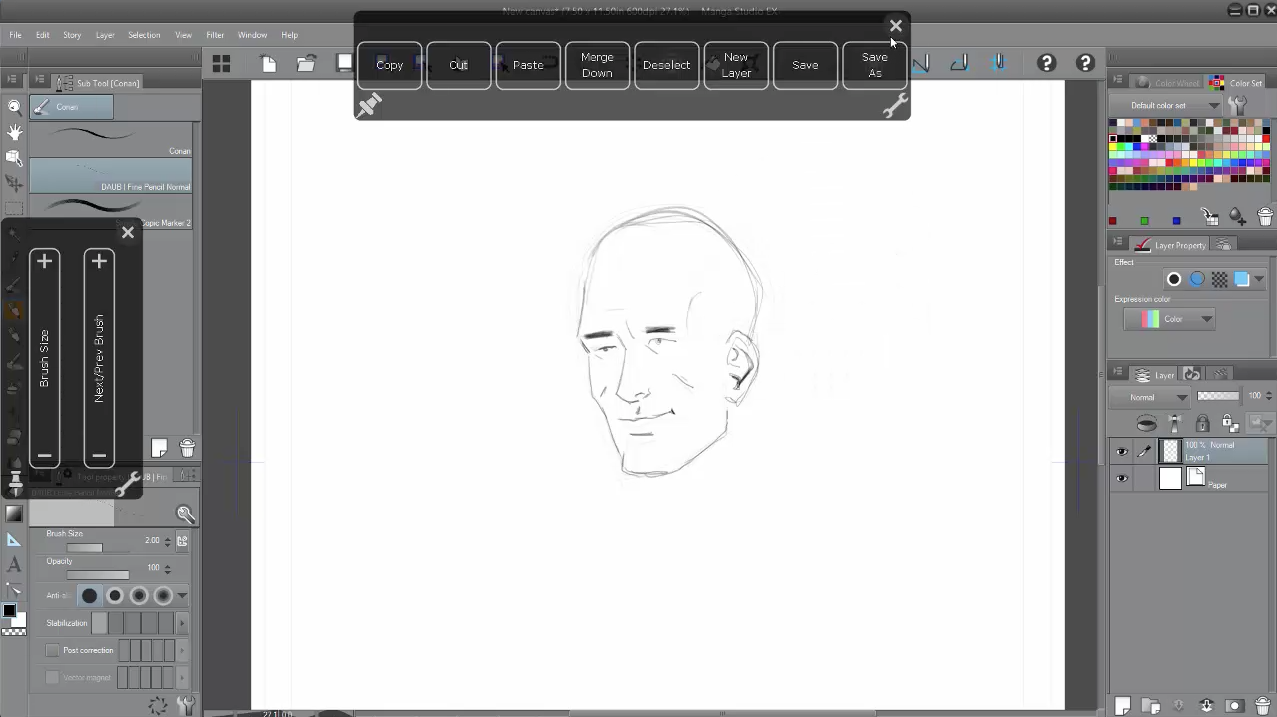
Task: Open color set wrench settings
Action: click(x=1238, y=105)
